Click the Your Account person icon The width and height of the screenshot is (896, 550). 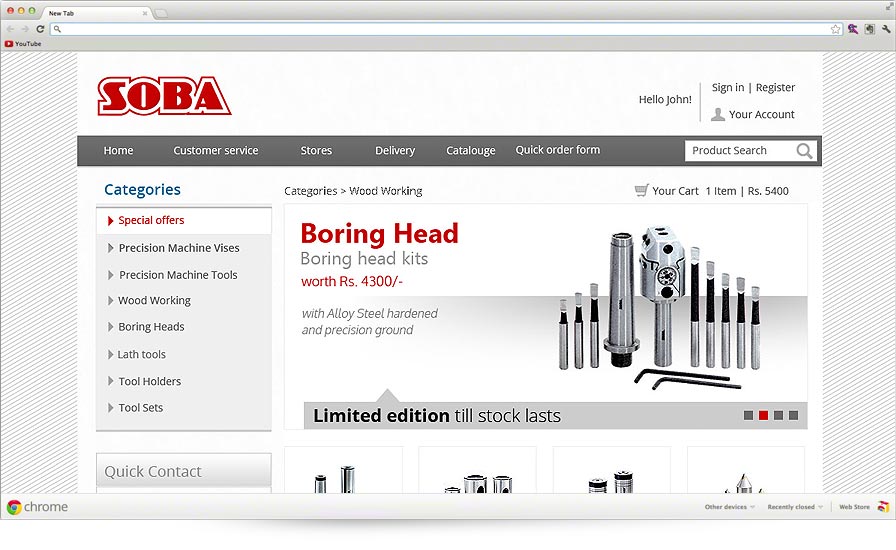tap(717, 115)
